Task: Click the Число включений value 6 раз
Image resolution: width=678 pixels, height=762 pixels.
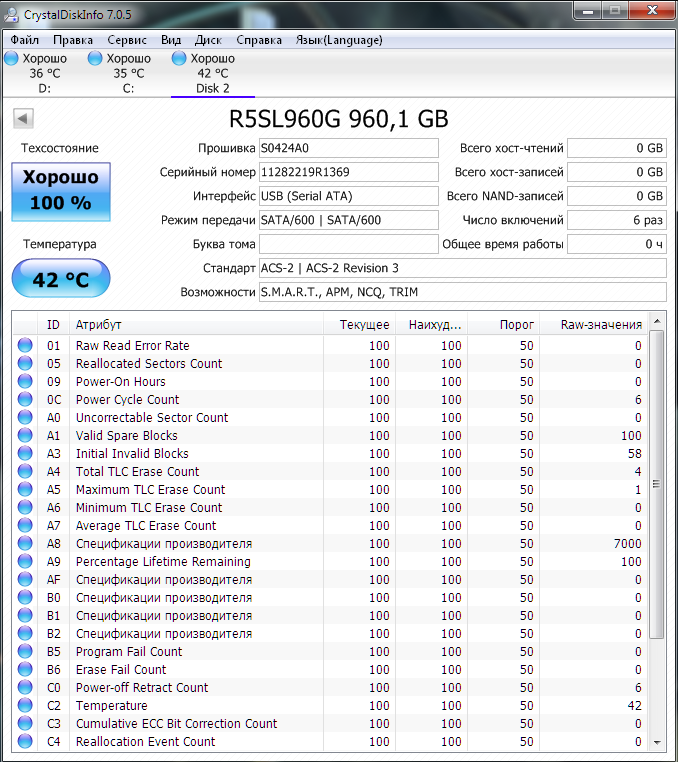Action: tap(616, 220)
